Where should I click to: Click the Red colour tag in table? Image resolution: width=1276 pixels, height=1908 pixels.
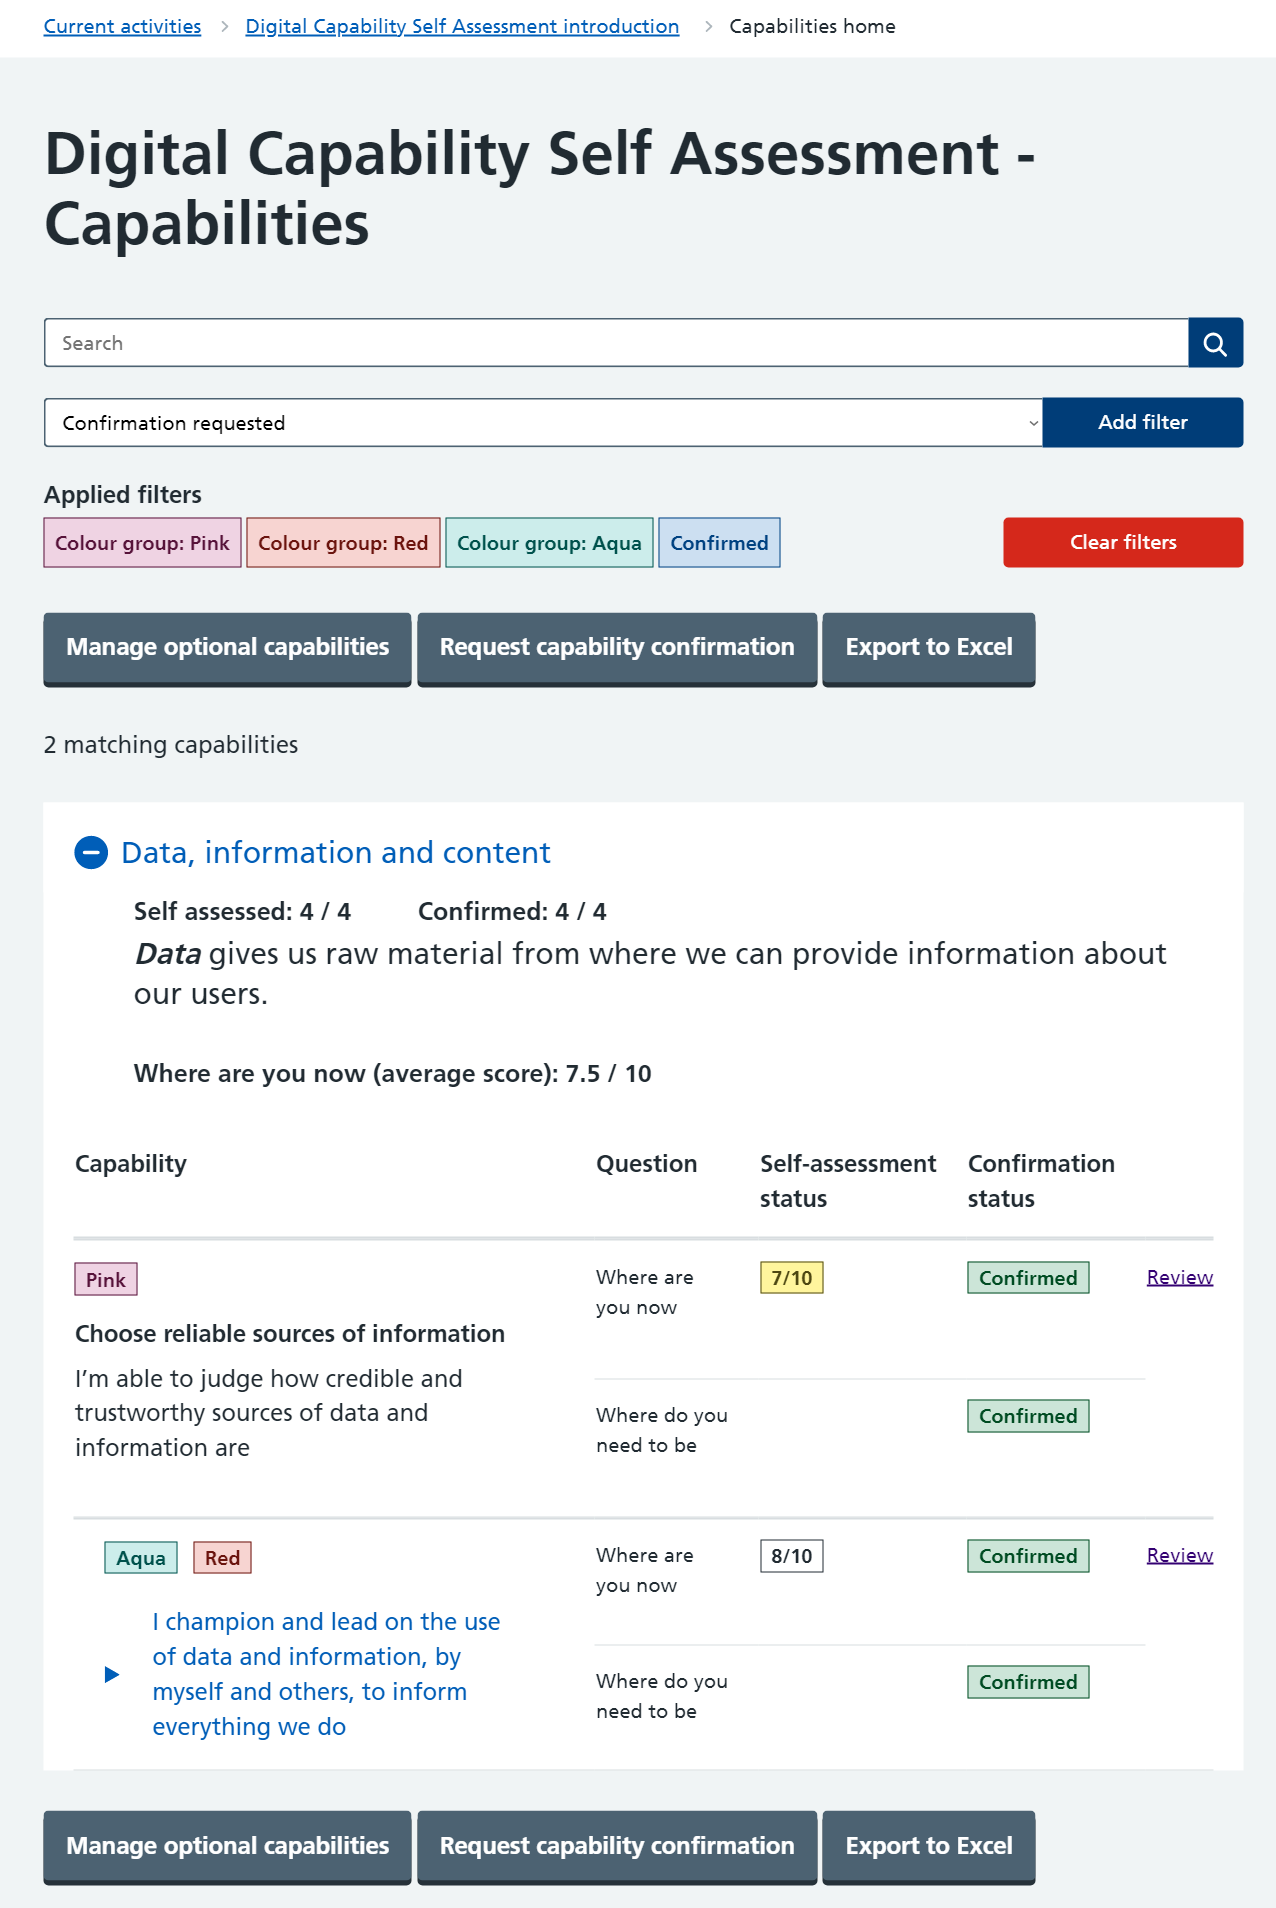click(222, 1558)
